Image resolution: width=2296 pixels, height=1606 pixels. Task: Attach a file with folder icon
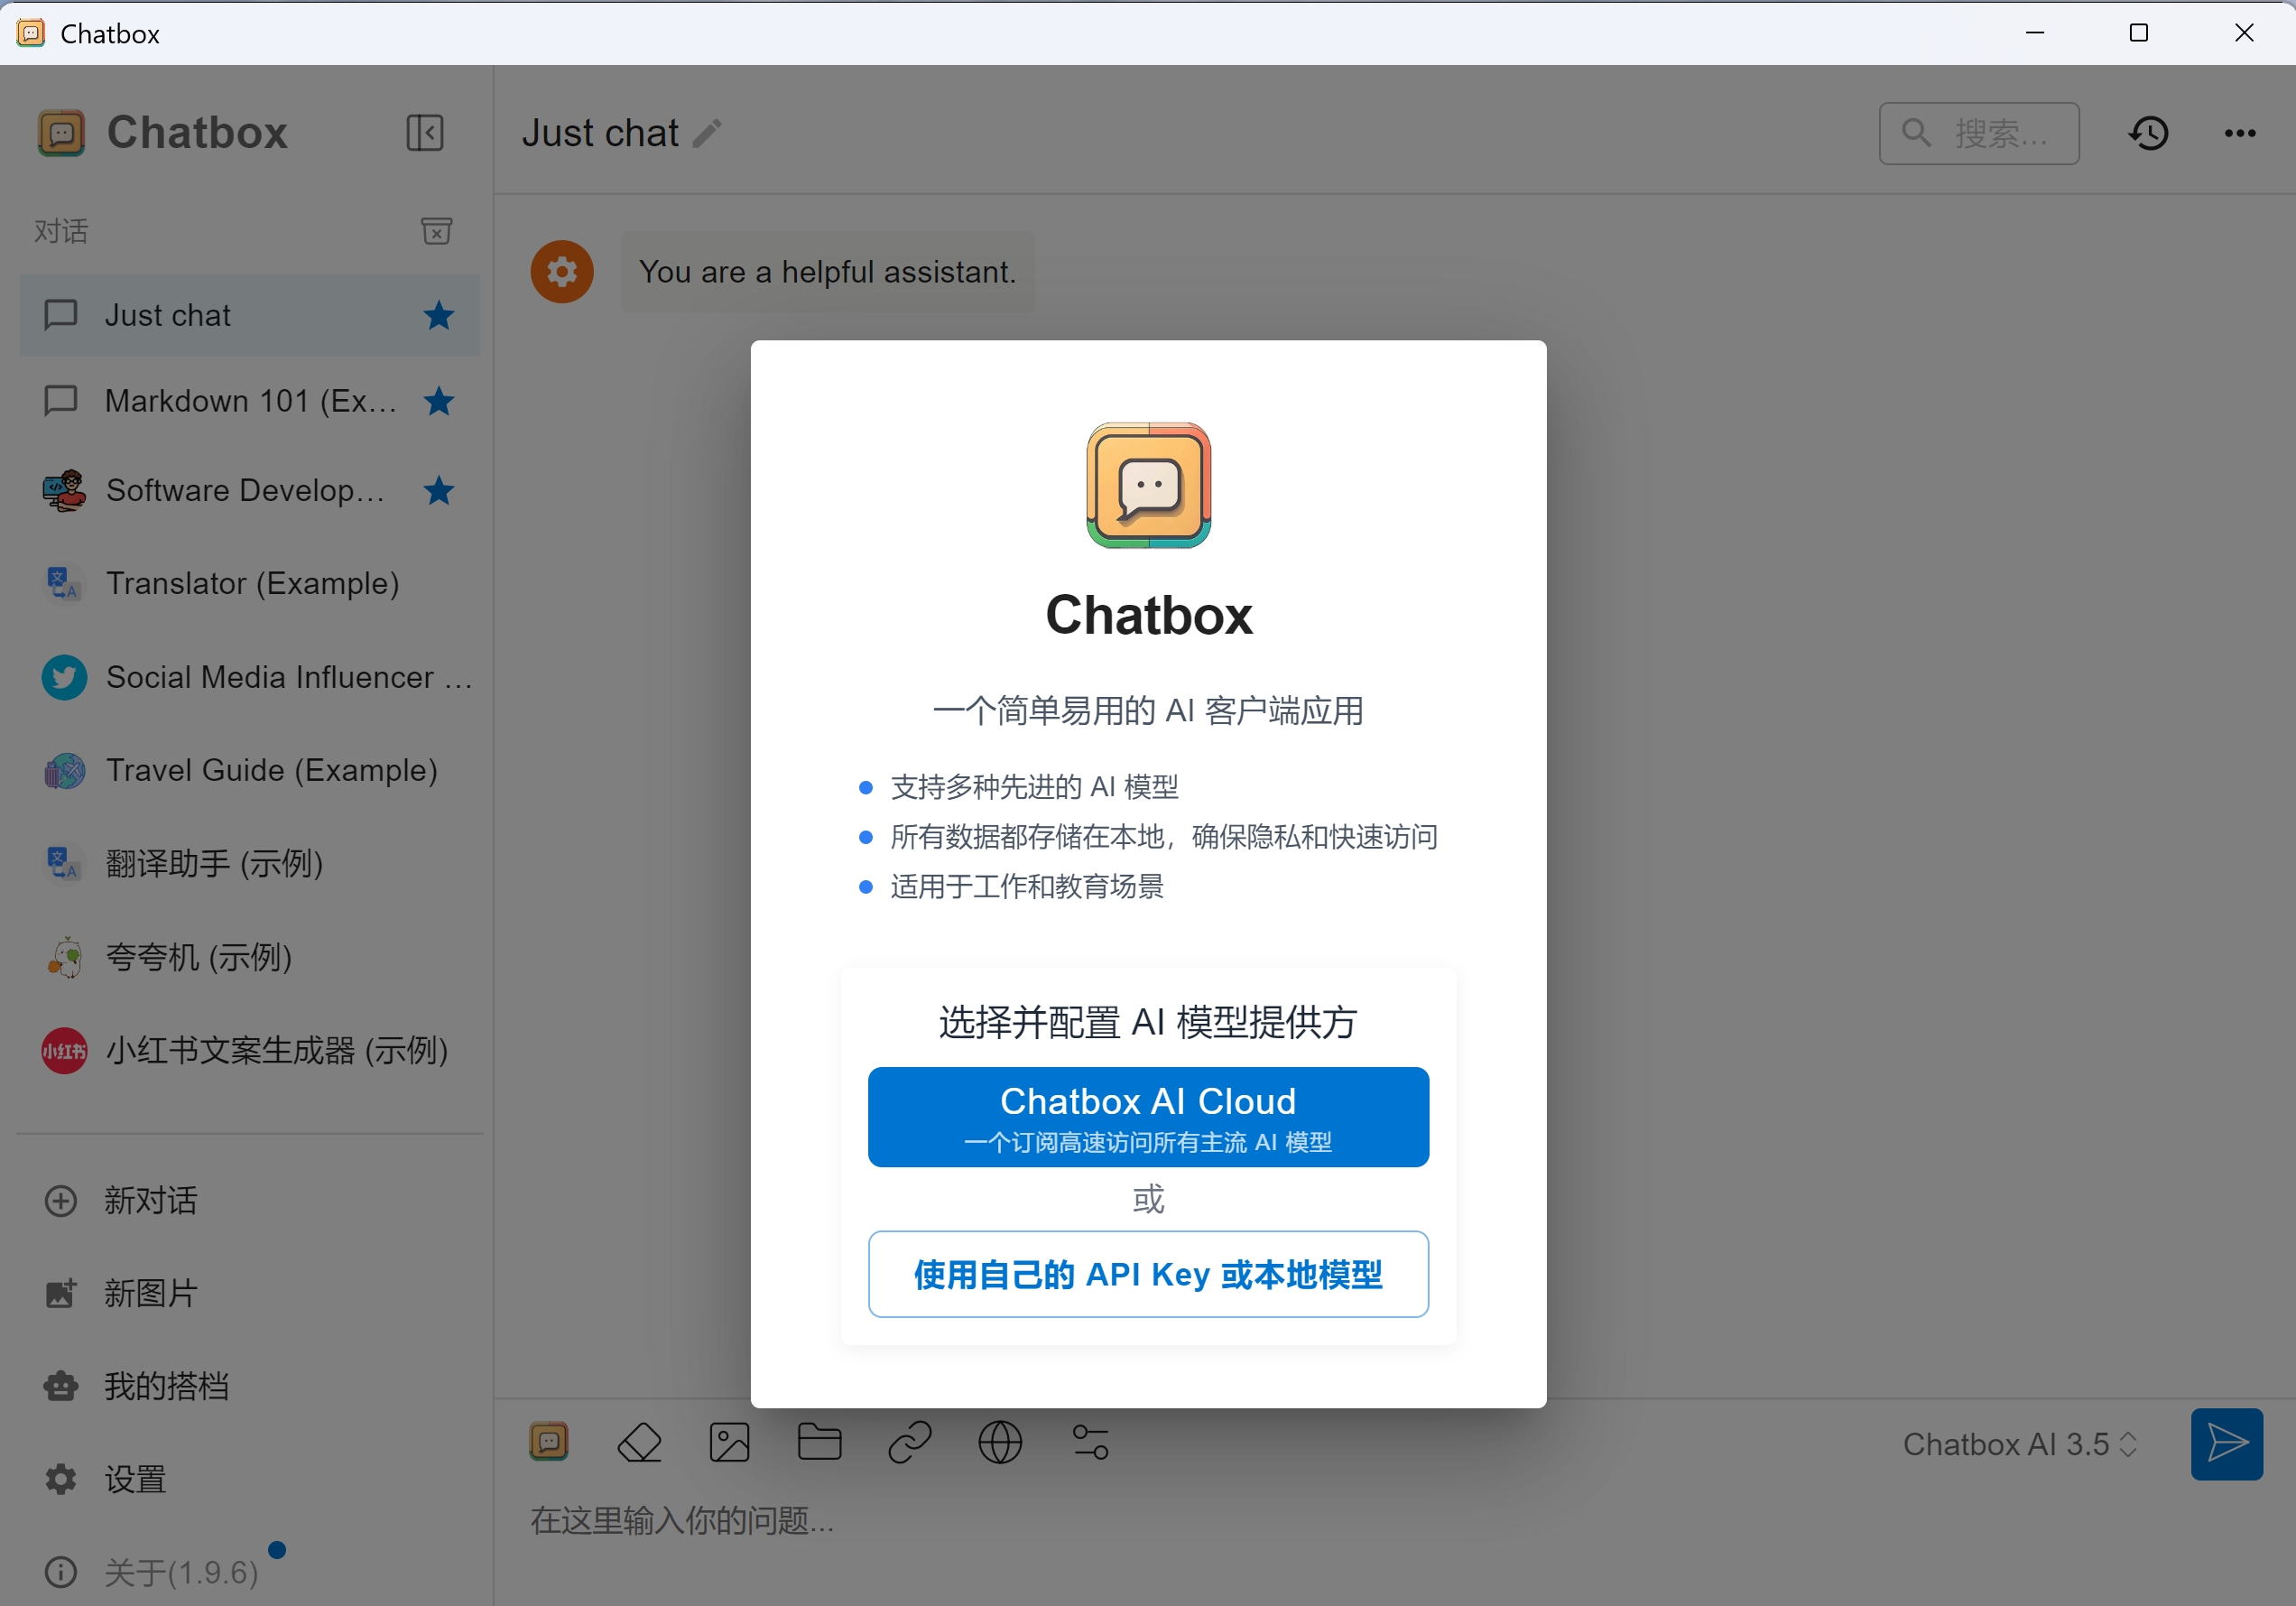tap(819, 1442)
